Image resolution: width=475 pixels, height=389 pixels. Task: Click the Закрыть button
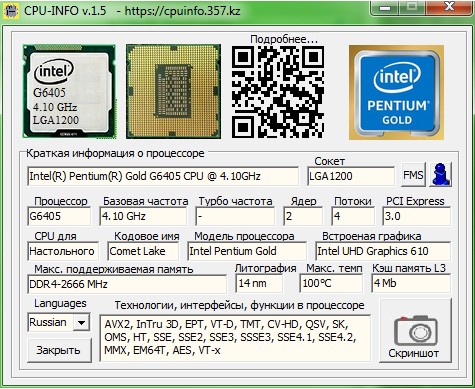(x=59, y=350)
